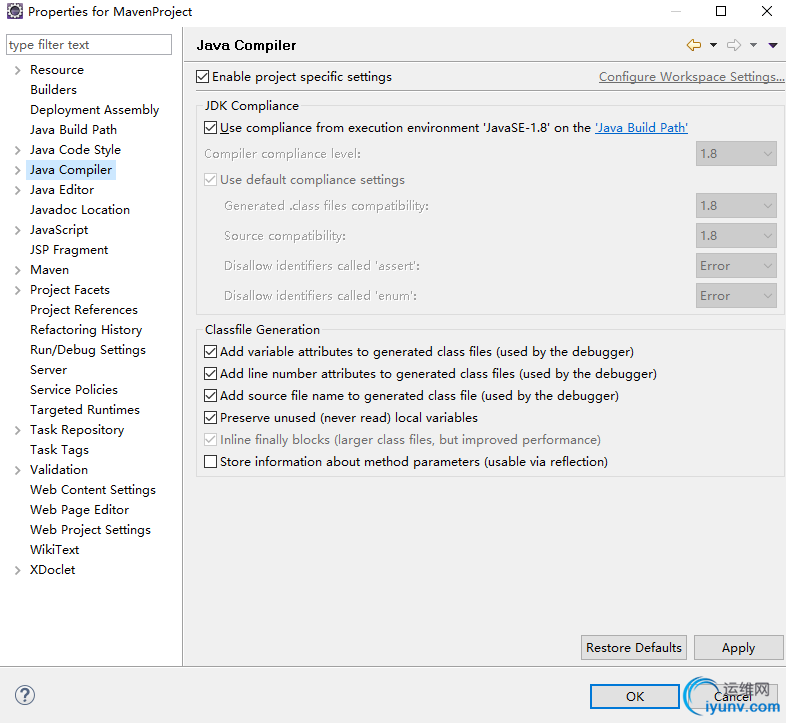786x723 pixels.
Task: Expand the XDoclet tree node
Action: click(18, 571)
